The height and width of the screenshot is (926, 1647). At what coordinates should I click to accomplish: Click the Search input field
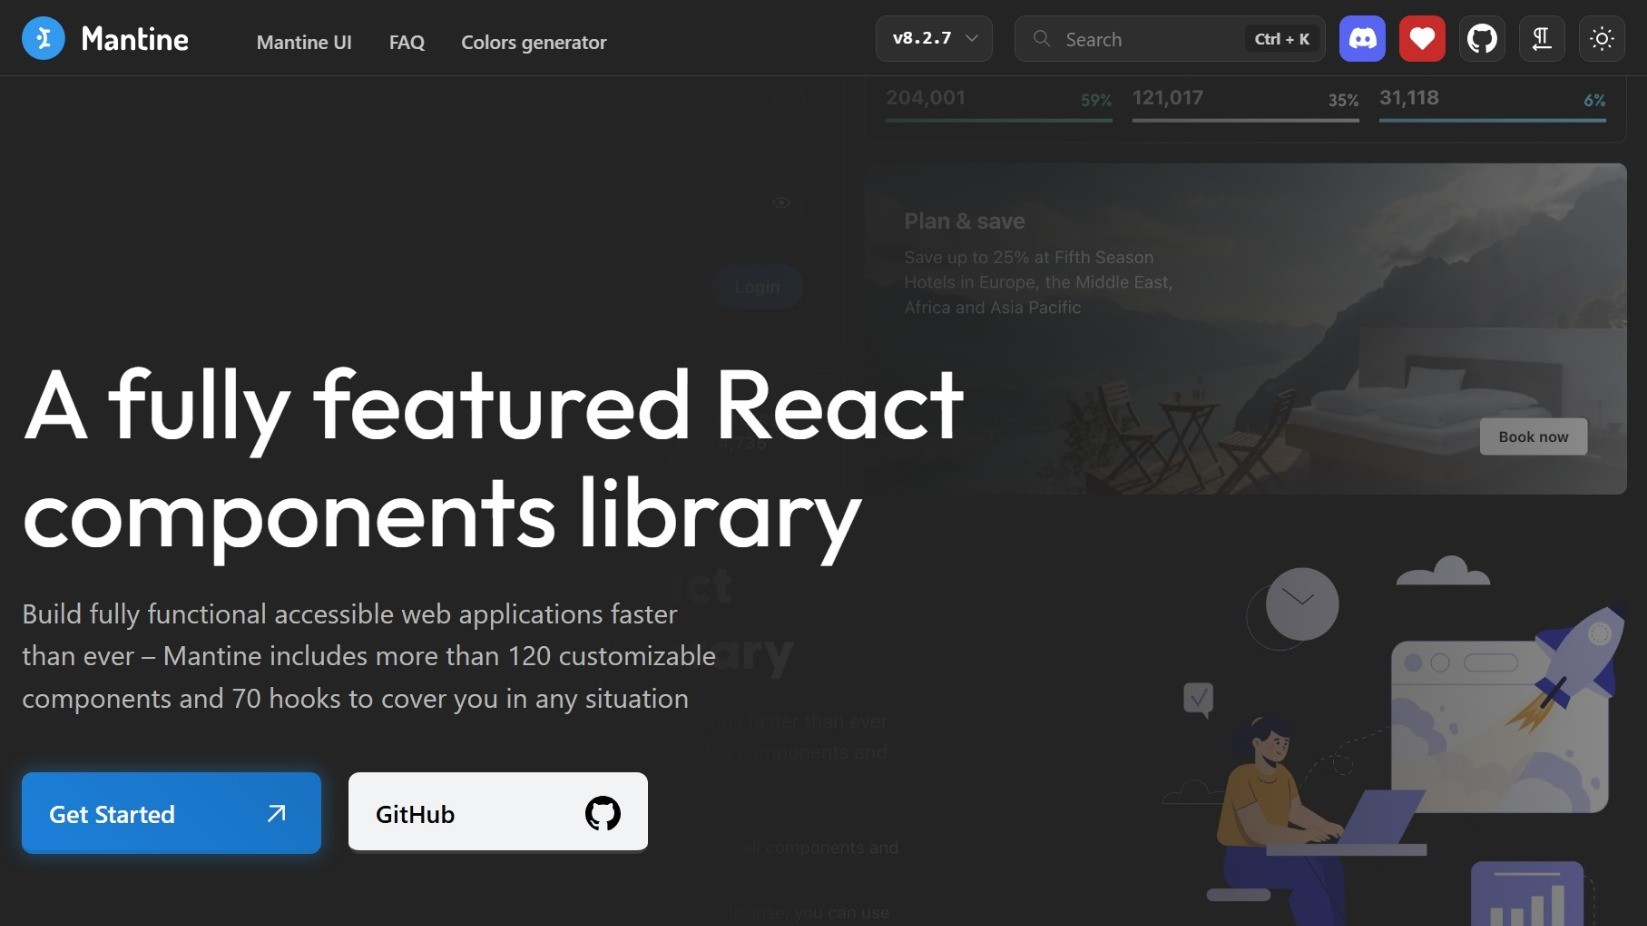coord(1170,39)
